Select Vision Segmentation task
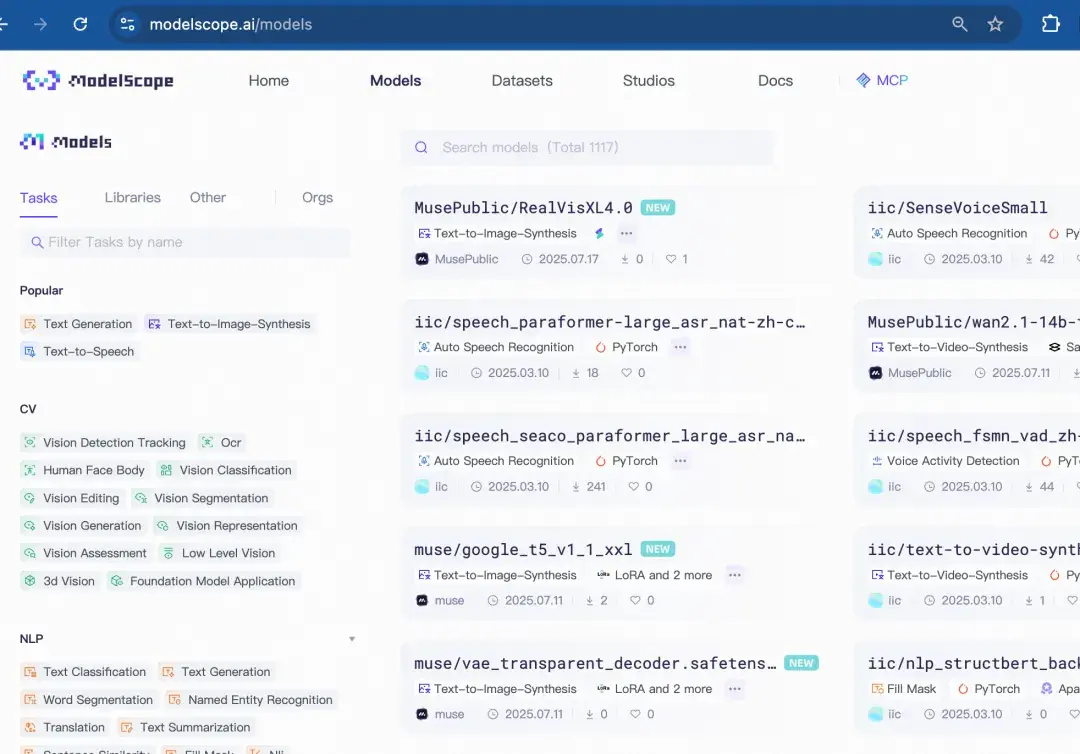 point(202,498)
